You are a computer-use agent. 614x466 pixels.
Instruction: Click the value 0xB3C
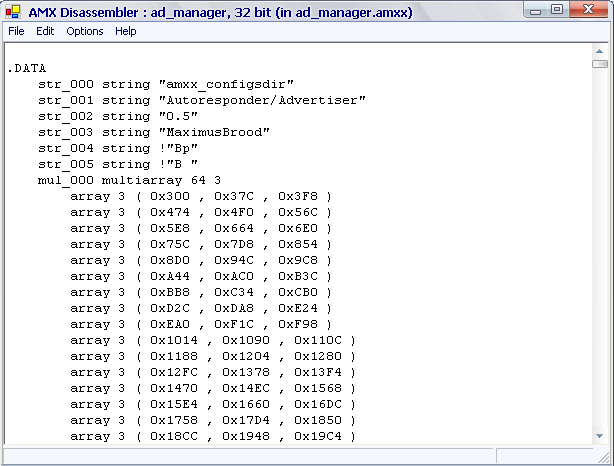298,276
